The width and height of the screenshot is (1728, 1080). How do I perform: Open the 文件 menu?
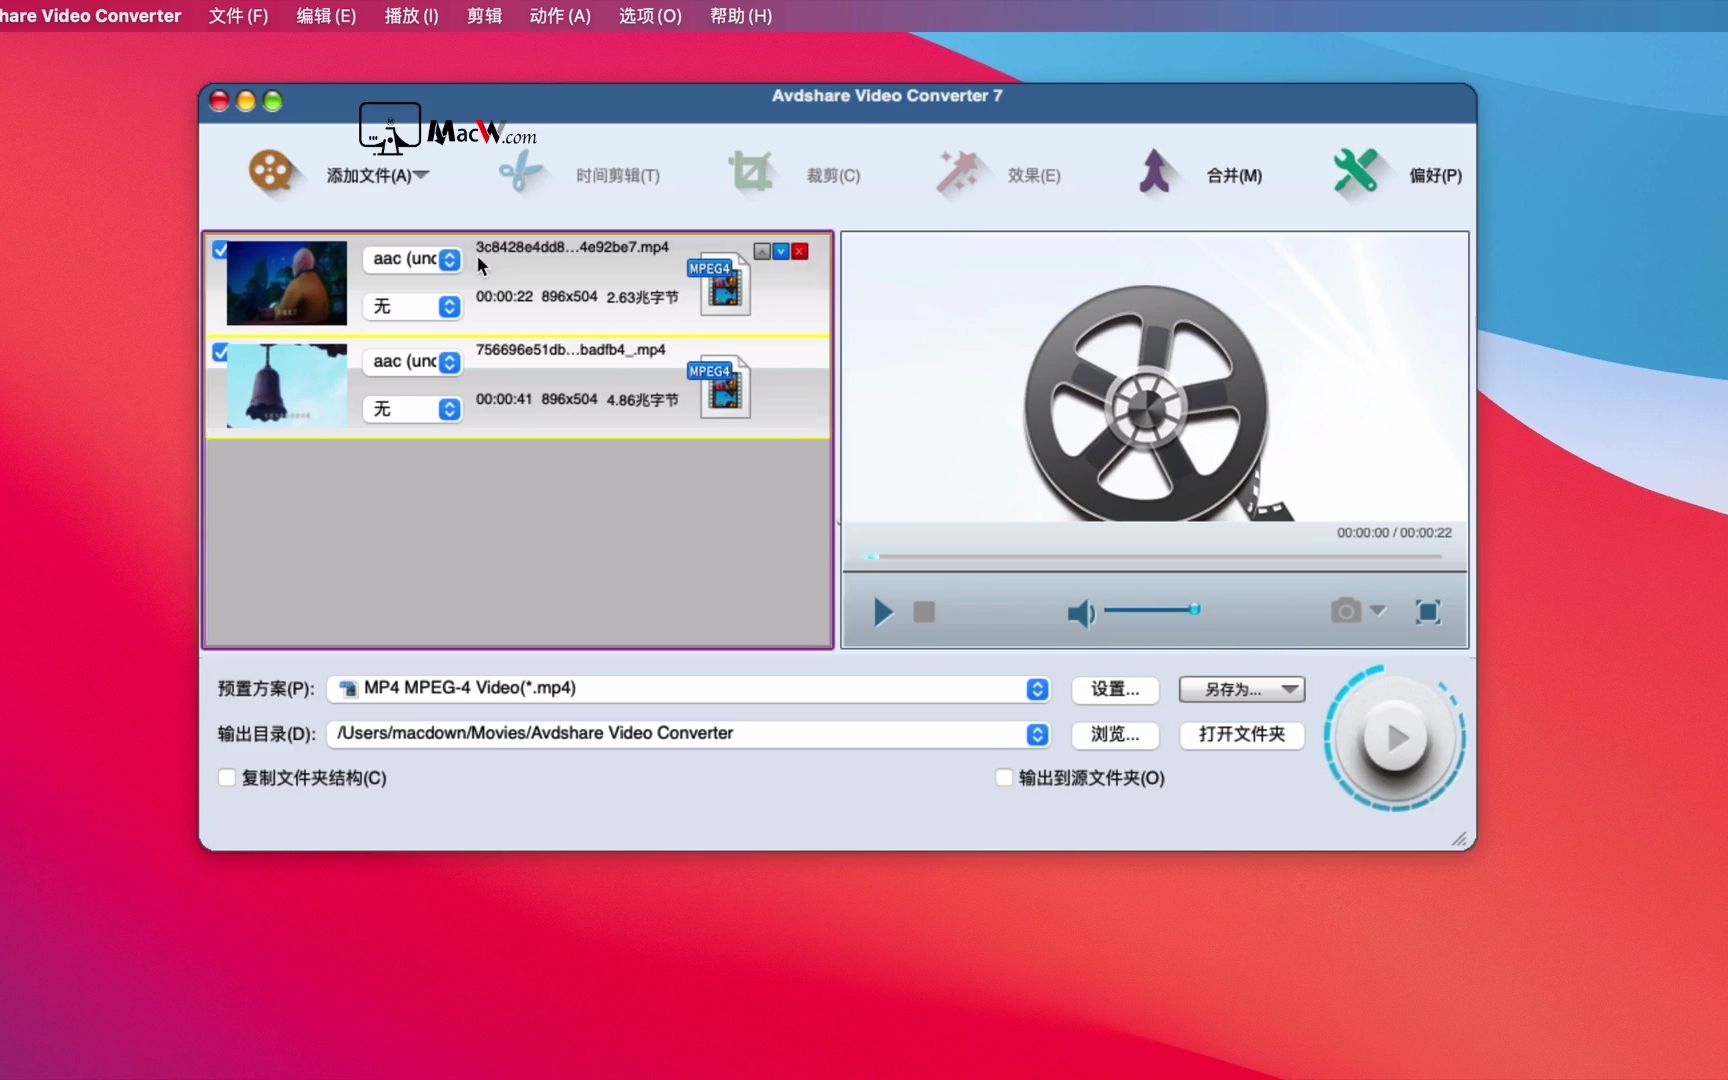coord(237,15)
